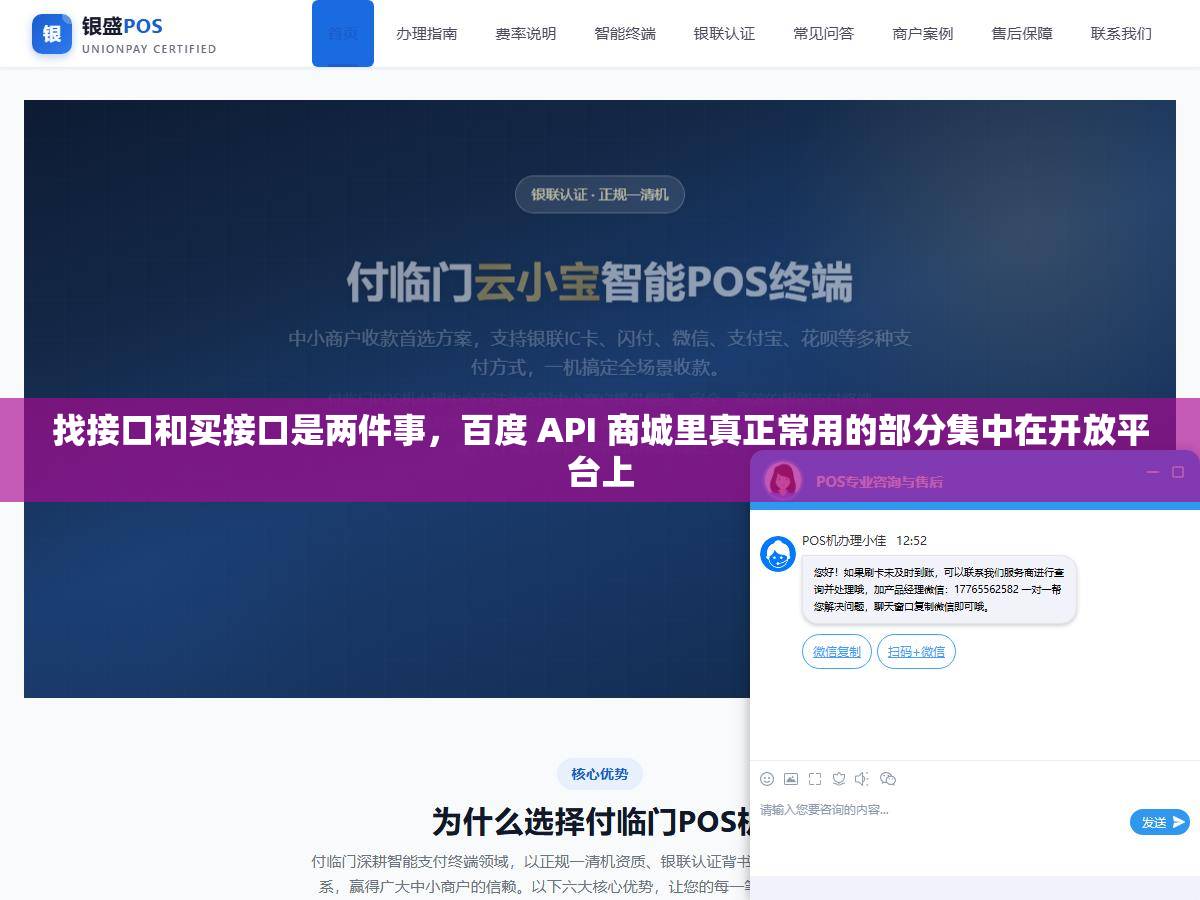Send the chat message with 发送

1160,822
